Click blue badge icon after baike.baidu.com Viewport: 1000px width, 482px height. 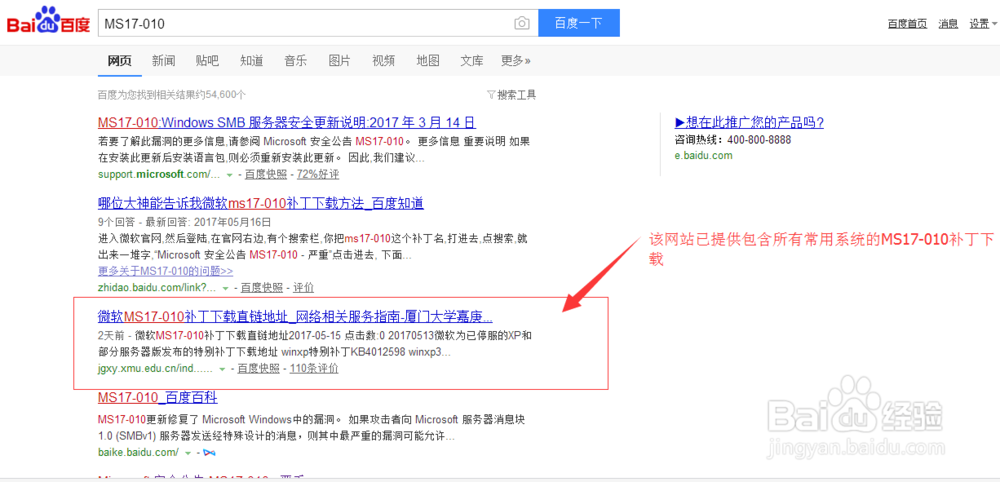click(x=209, y=453)
